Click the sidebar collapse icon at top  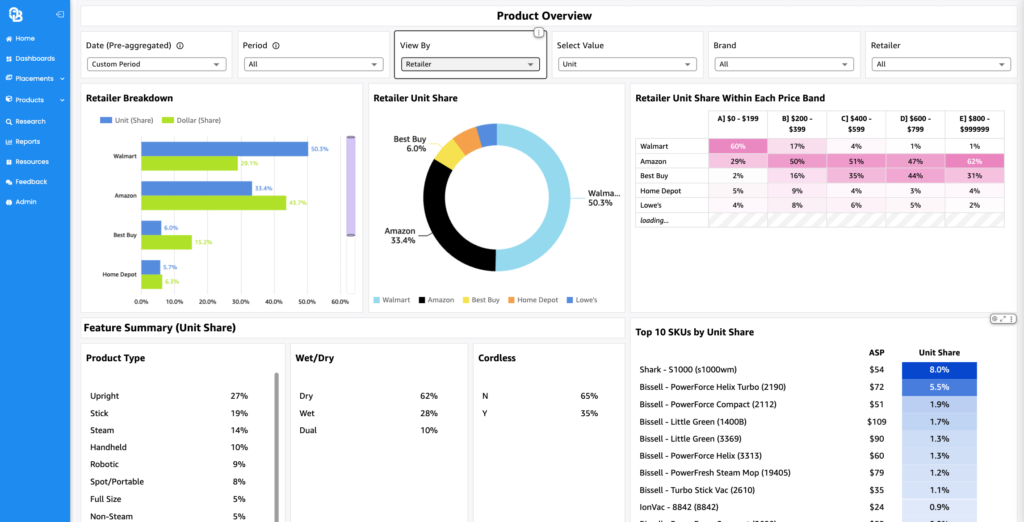pos(60,14)
